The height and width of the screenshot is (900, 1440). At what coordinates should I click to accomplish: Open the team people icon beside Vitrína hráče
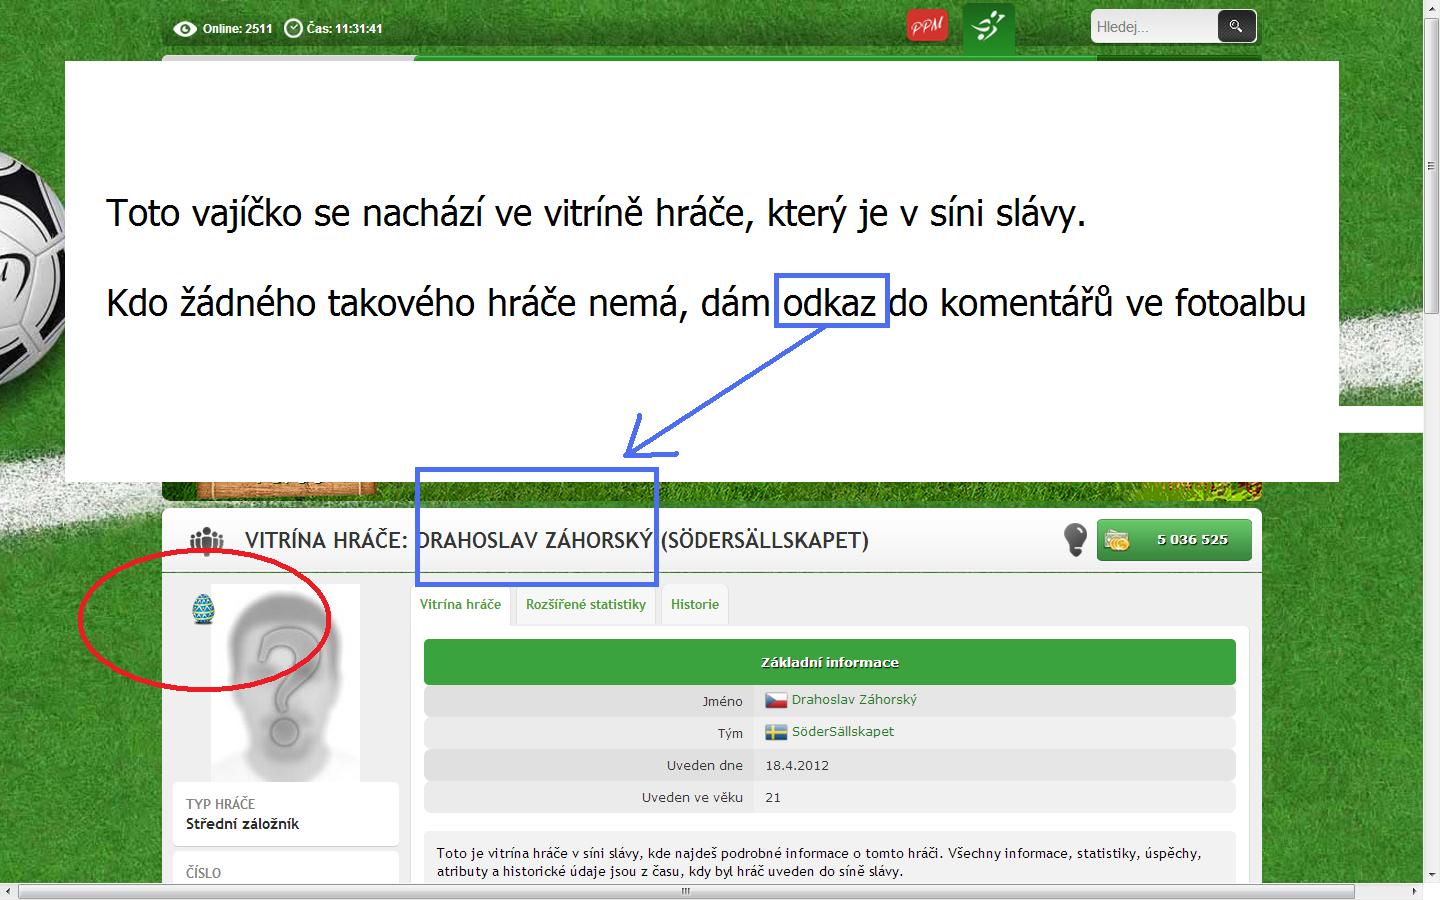(207, 540)
